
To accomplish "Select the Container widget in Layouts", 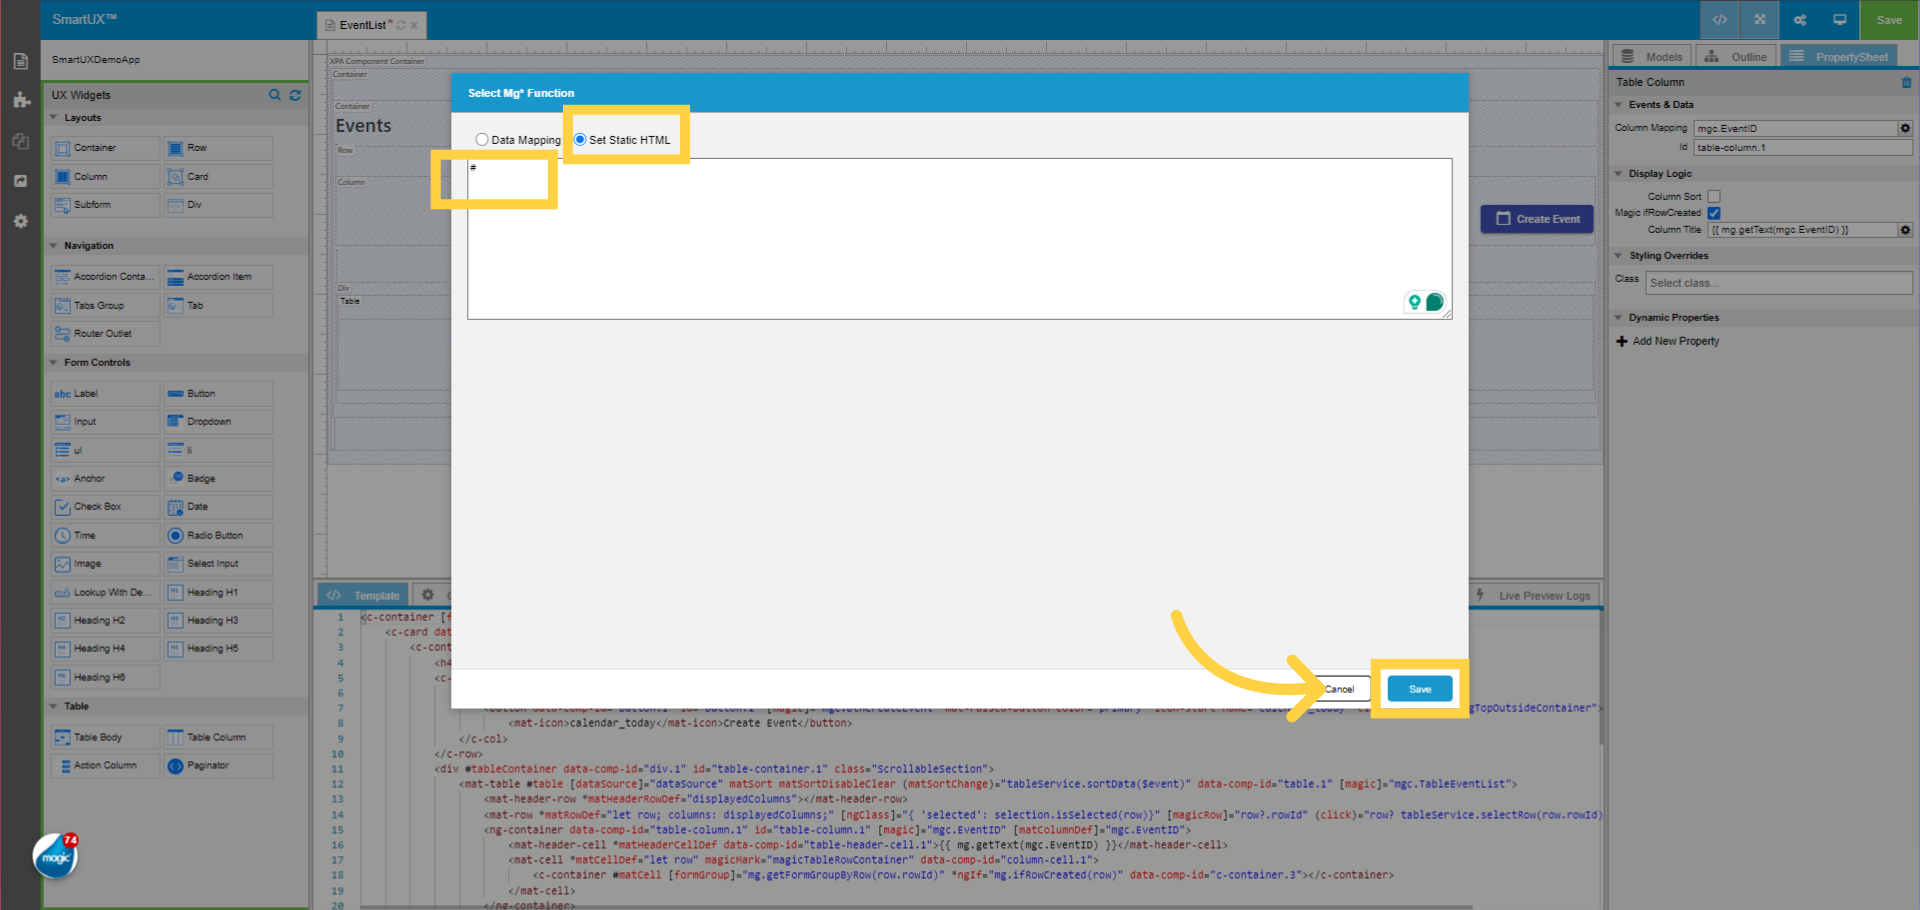I will (x=104, y=147).
